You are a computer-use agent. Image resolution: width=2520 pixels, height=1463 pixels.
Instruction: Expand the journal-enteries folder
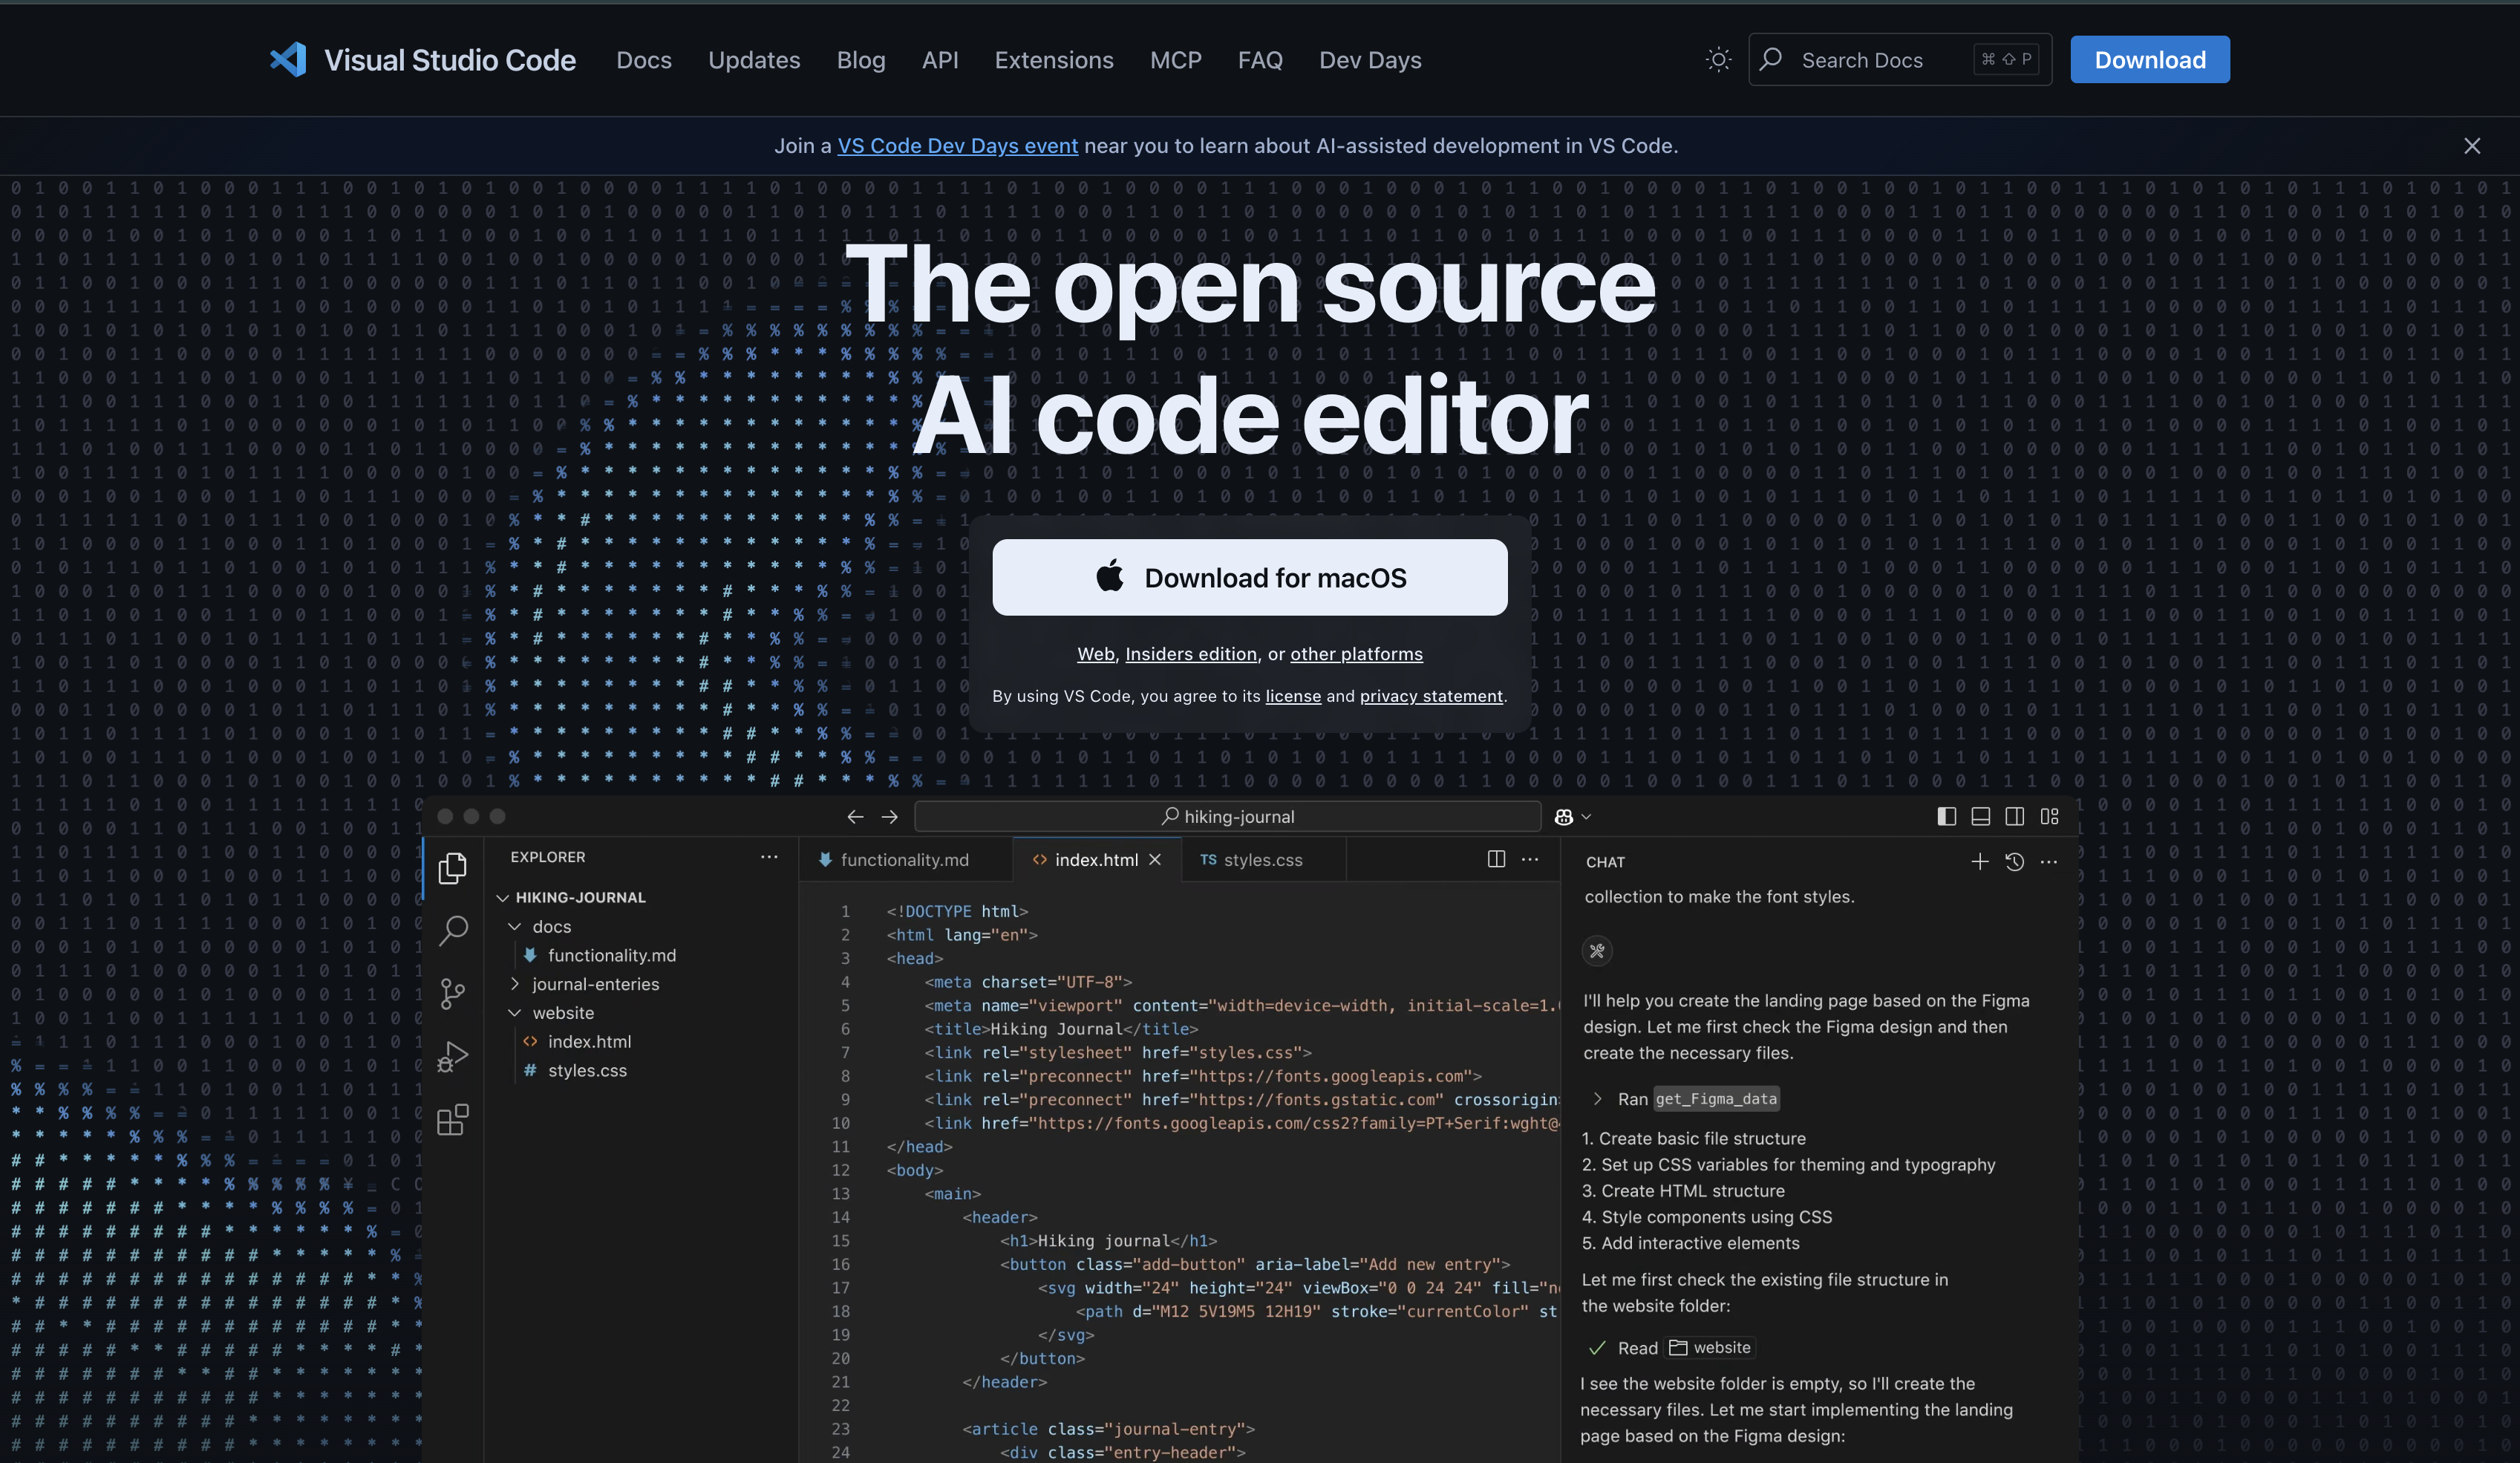click(515, 984)
